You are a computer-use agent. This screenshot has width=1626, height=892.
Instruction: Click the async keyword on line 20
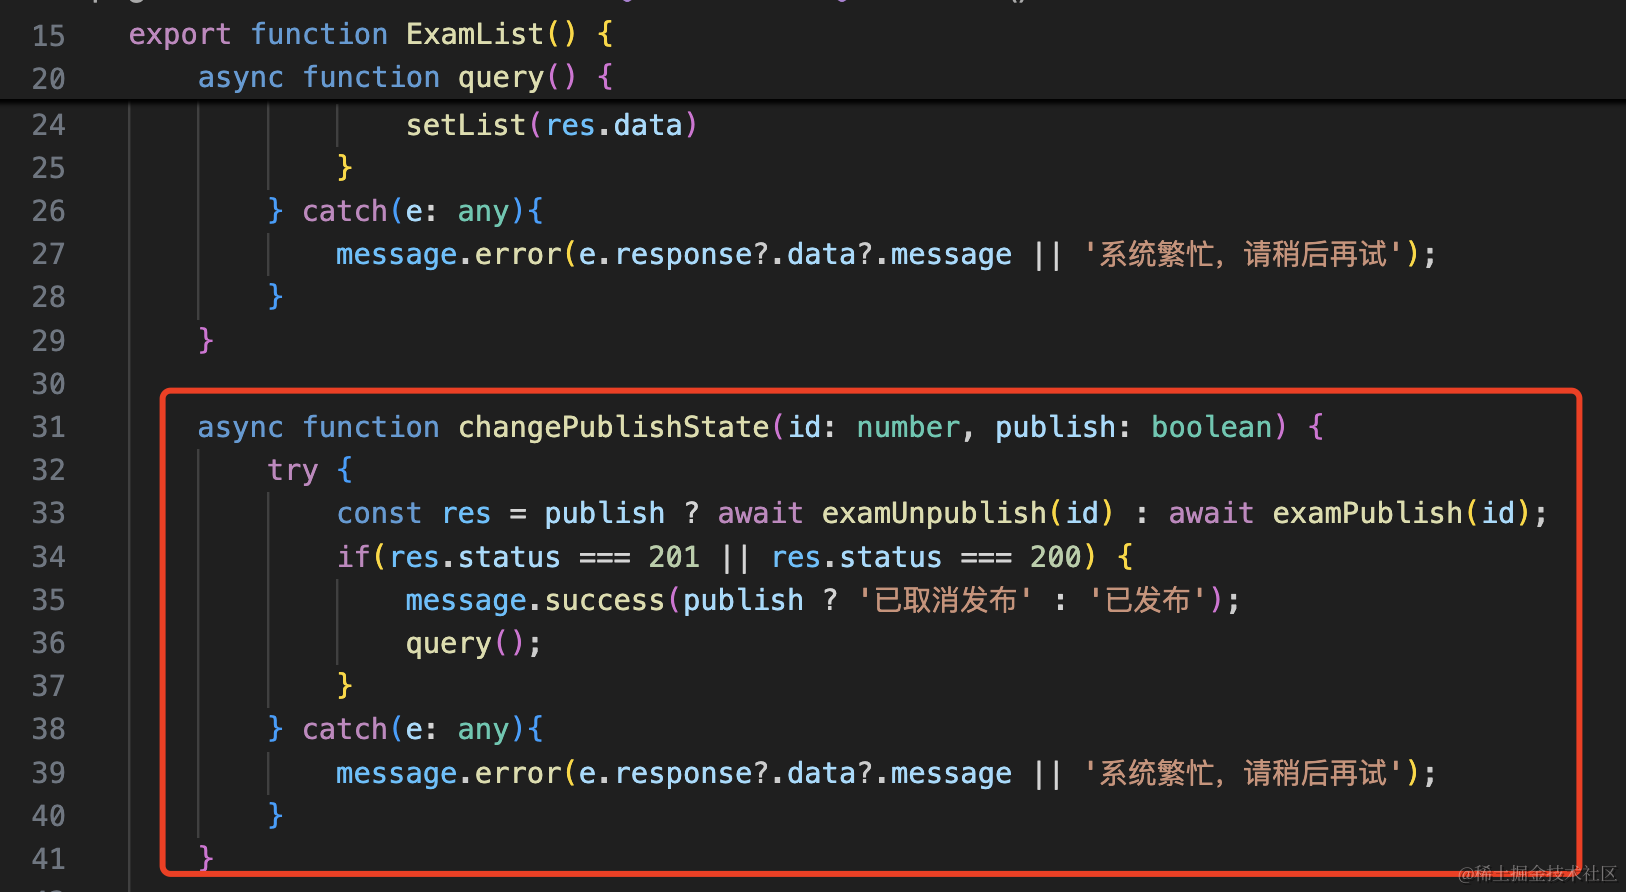click(x=241, y=77)
